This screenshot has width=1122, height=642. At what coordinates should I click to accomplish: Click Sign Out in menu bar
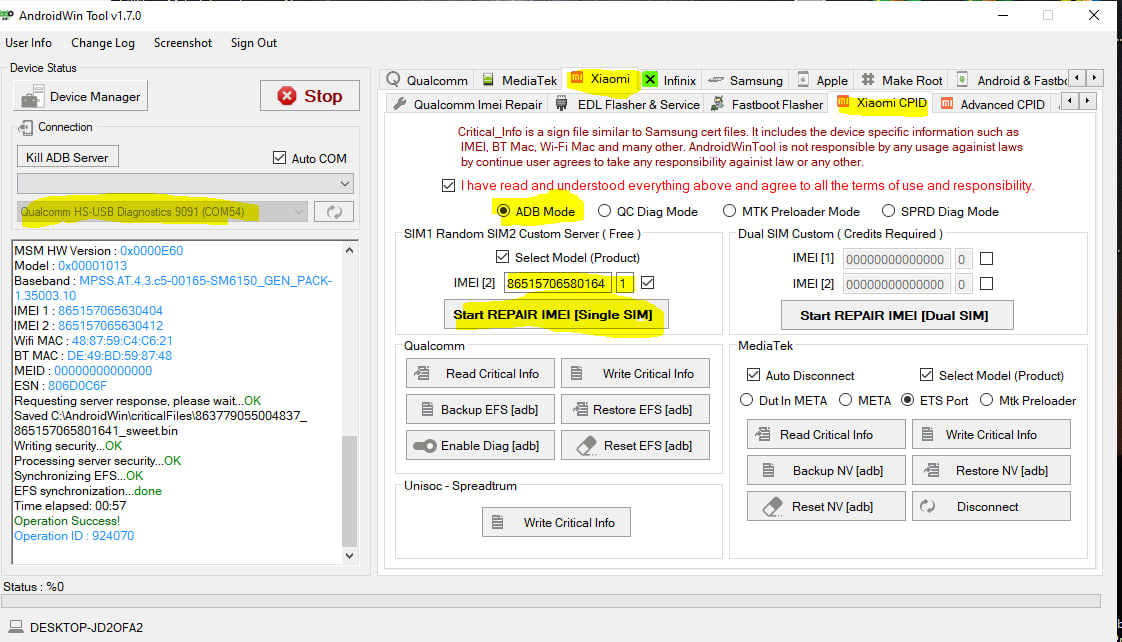pyautogui.click(x=253, y=43)
